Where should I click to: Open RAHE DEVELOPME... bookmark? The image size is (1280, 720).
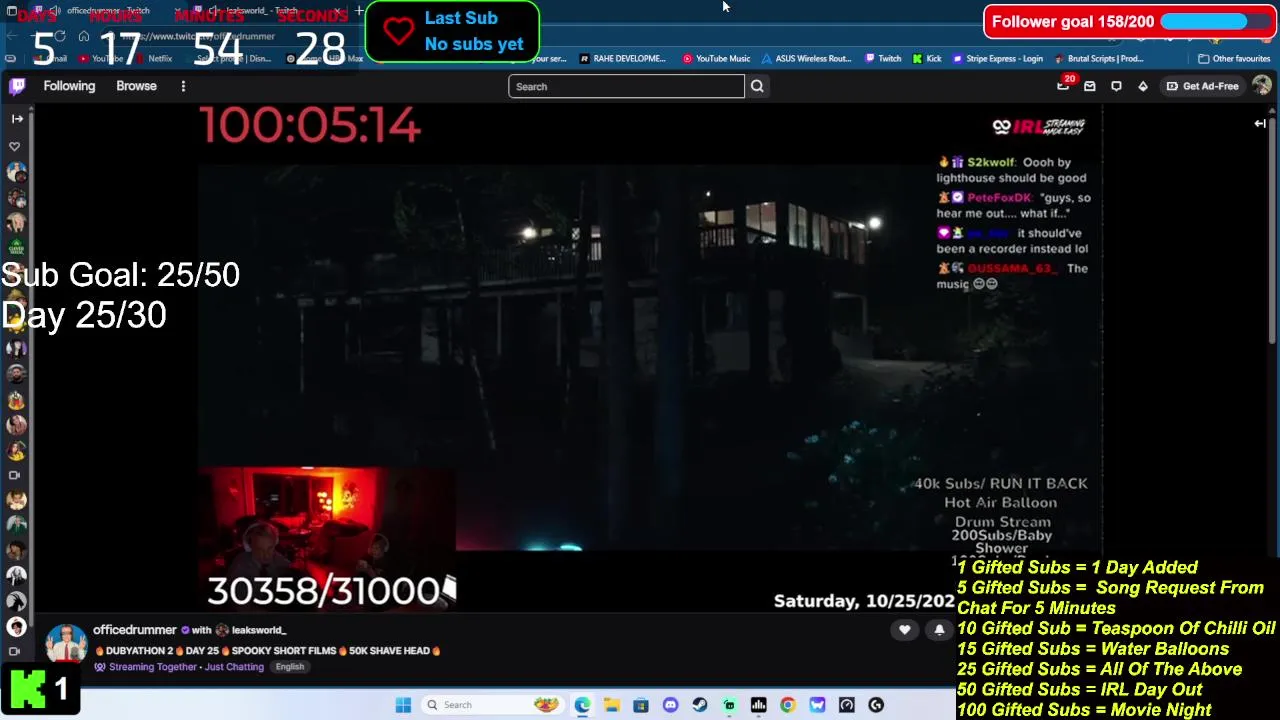pos(623,59)
